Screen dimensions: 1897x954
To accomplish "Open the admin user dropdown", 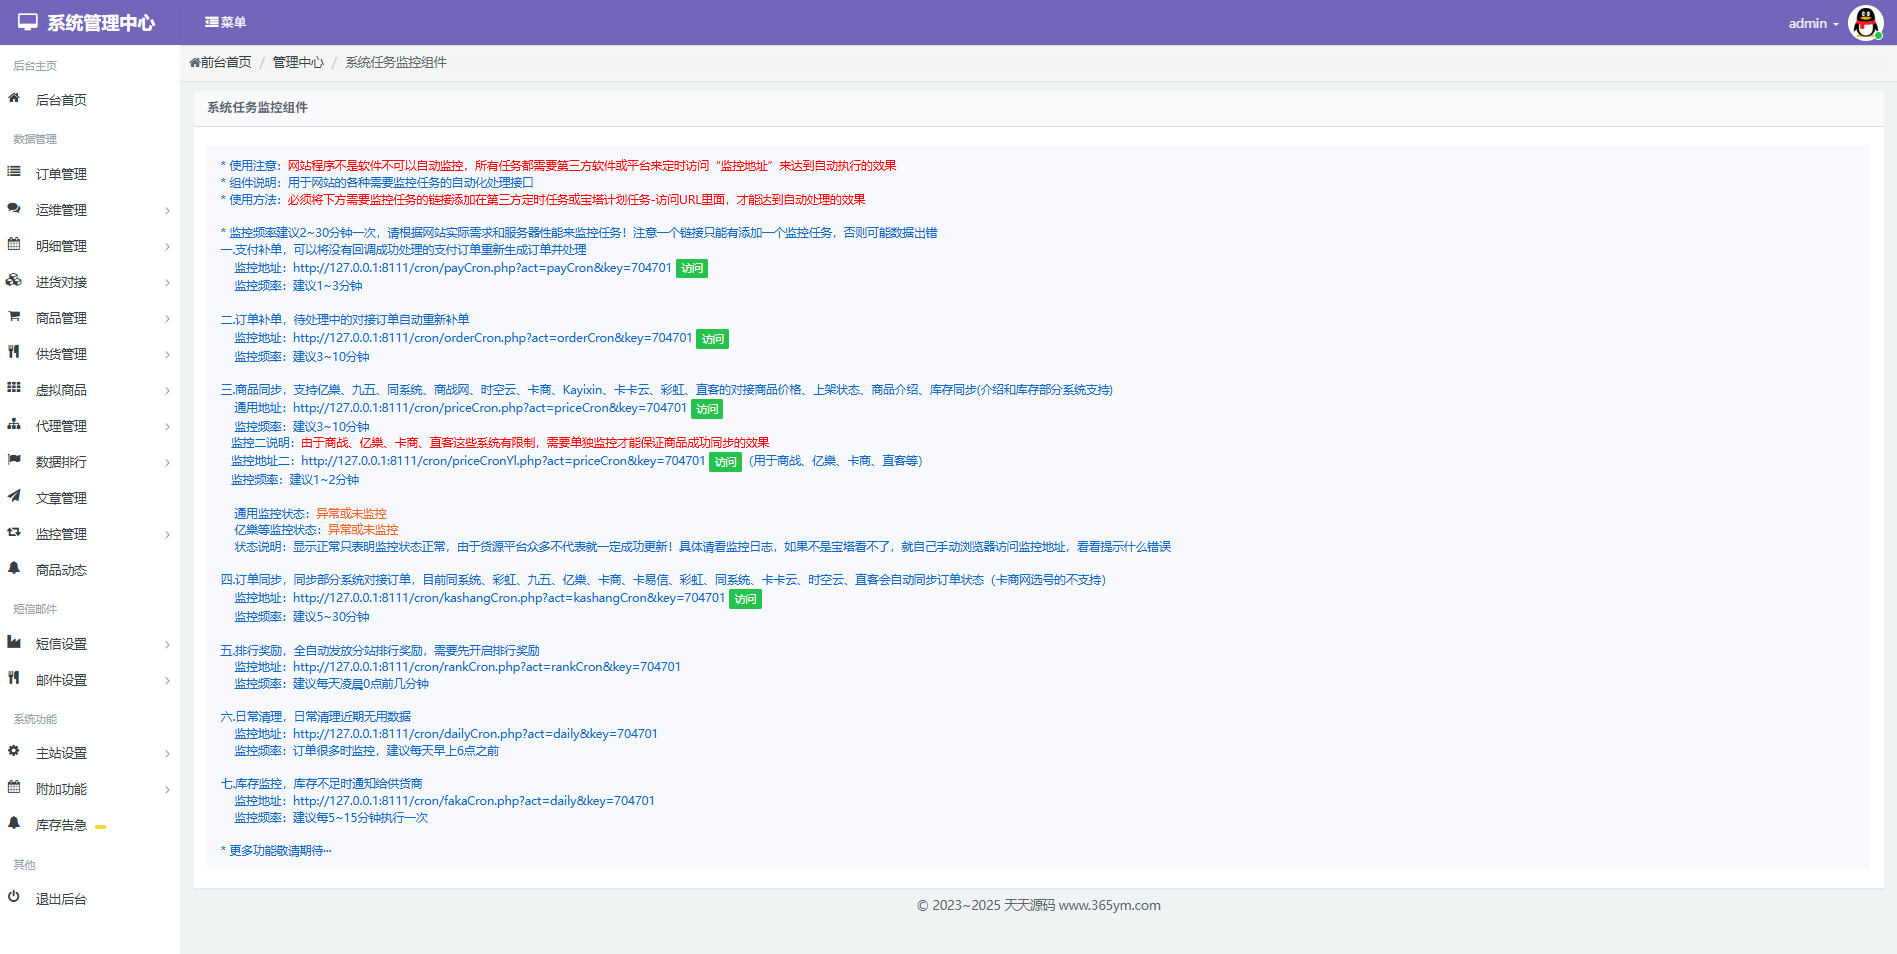I will (1813, 23).
